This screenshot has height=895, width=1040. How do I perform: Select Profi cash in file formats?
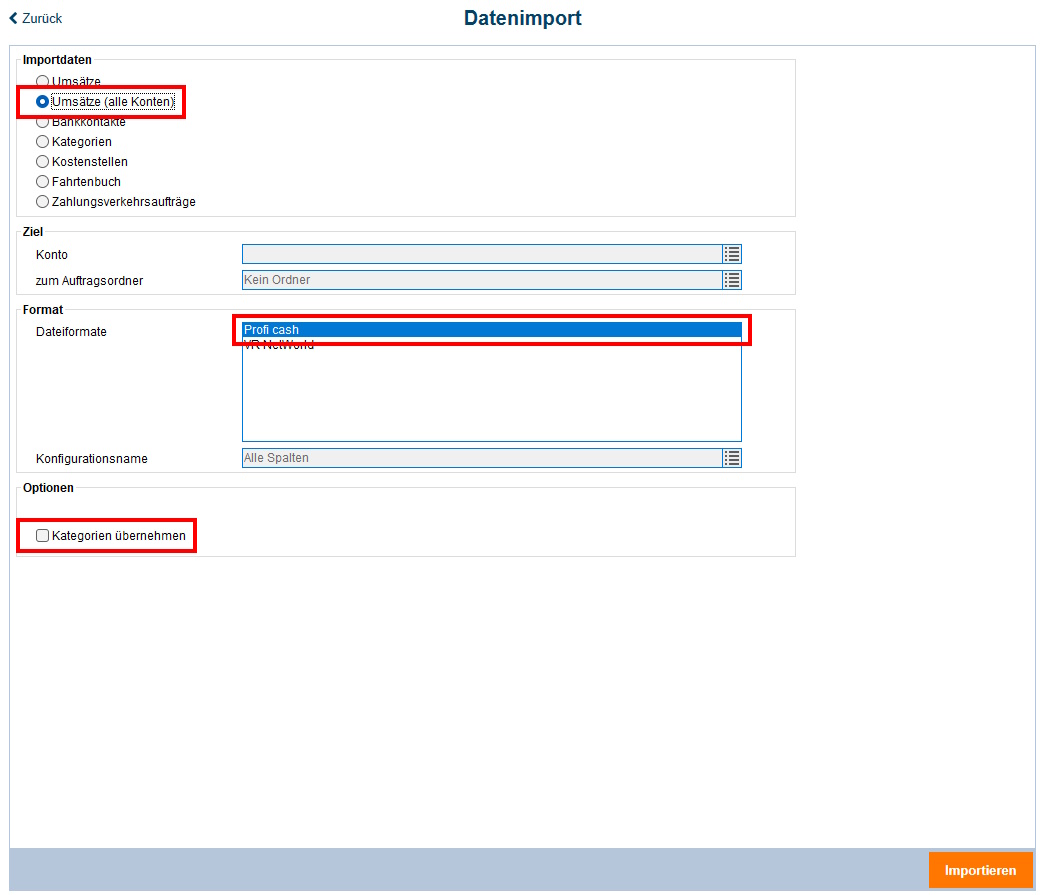tap(490, 330)
